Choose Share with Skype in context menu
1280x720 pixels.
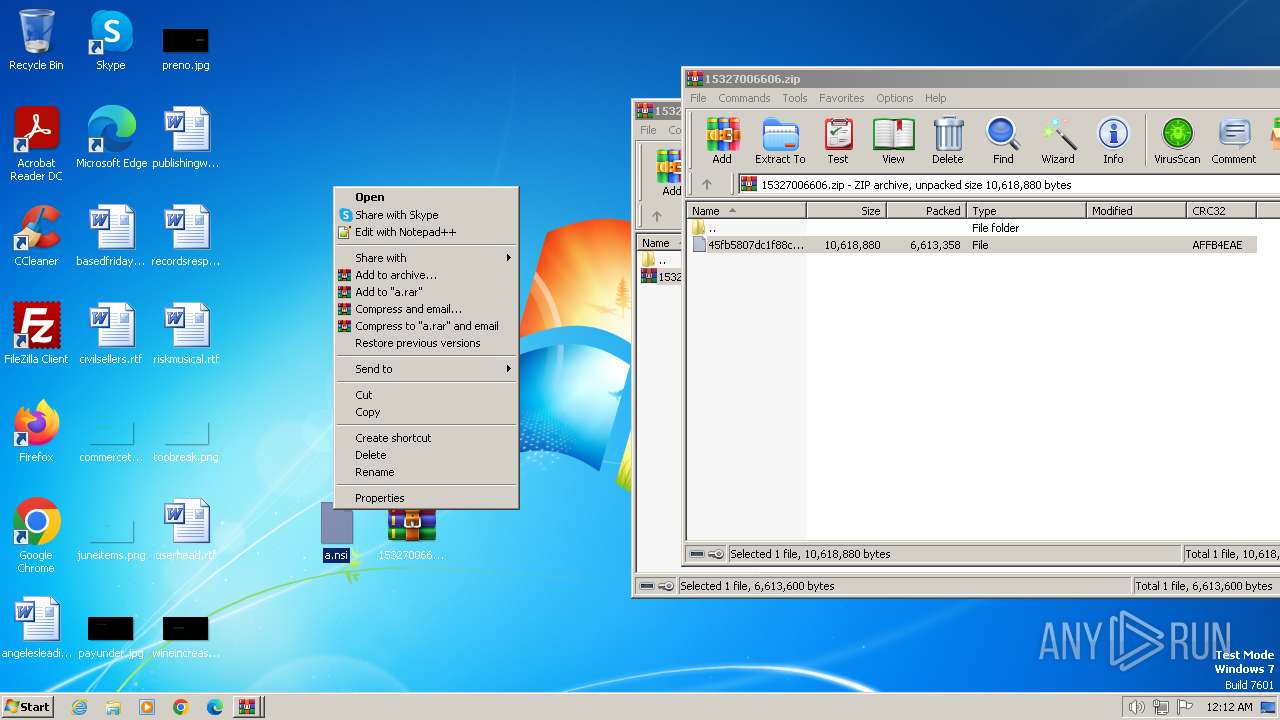[427, 215]
